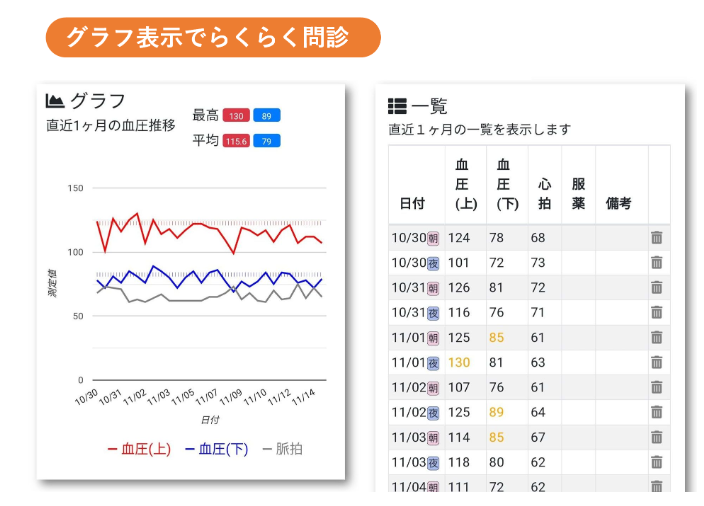This screenshot has height=506, width=704.
Task: Click the list icon beside 一覧
Action: (397, 106)
